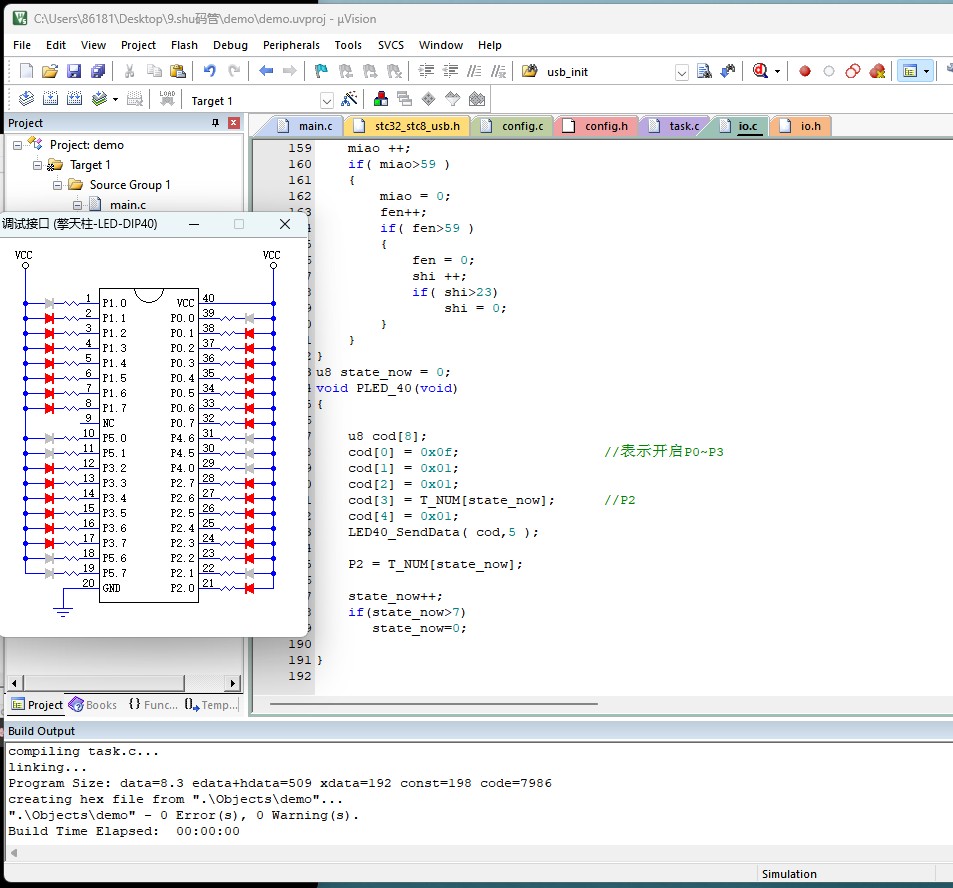The height and width of the screenshot is (888, 953).
Task: Download to flash LOAD icon
Action: point(167,98)
